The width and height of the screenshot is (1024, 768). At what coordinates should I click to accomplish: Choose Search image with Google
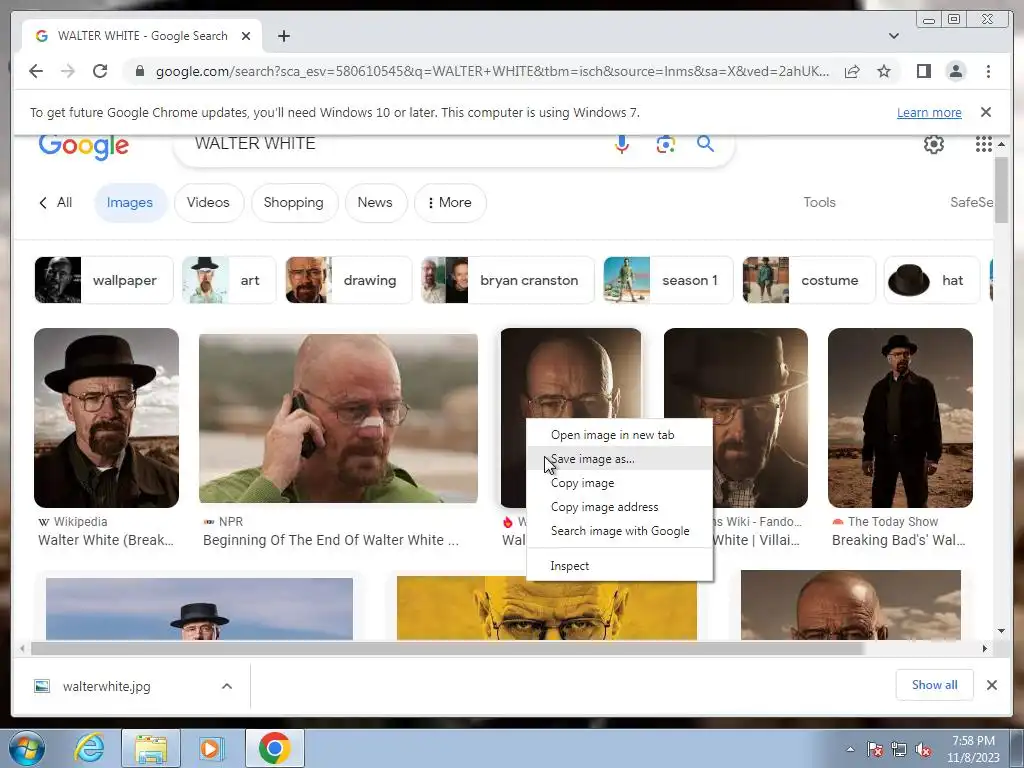tap(619, 531)
